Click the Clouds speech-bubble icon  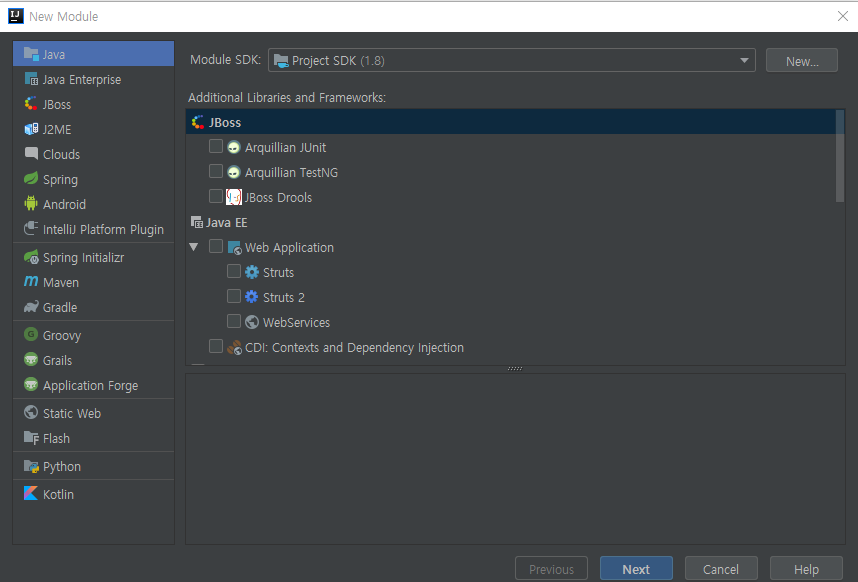(x=31, y=154)
